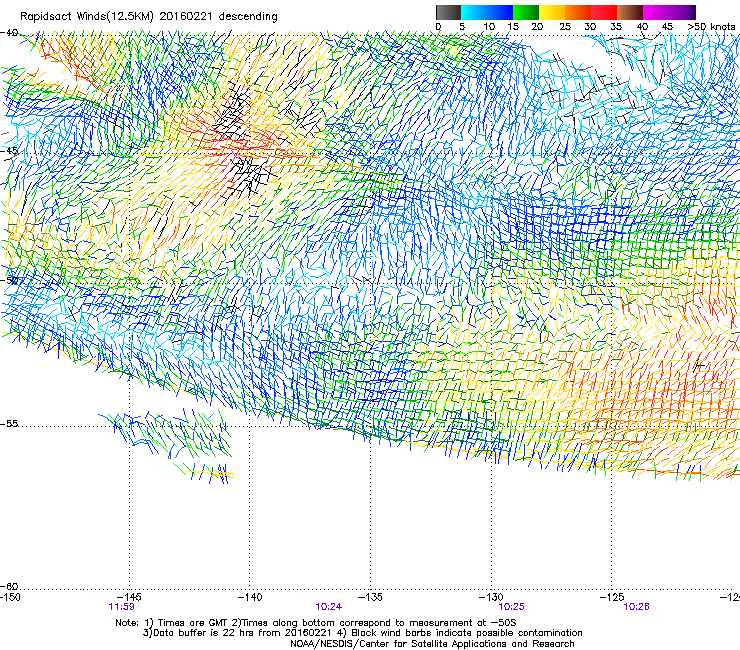This screenshot has height=650, width=740.
Task: Click the dark purple 45-50 knots legend swatch
Action: [682, 12]
